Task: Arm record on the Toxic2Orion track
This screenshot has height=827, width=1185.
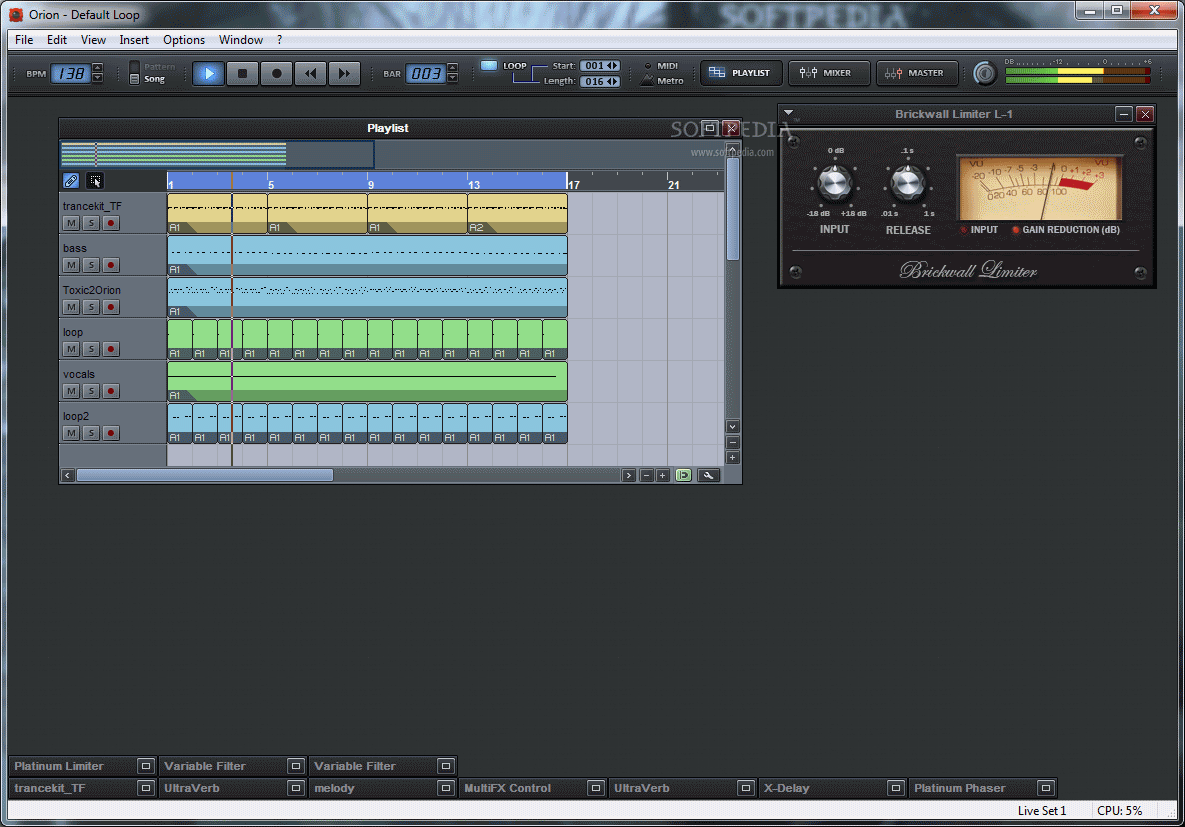Action: pos(111,307)
